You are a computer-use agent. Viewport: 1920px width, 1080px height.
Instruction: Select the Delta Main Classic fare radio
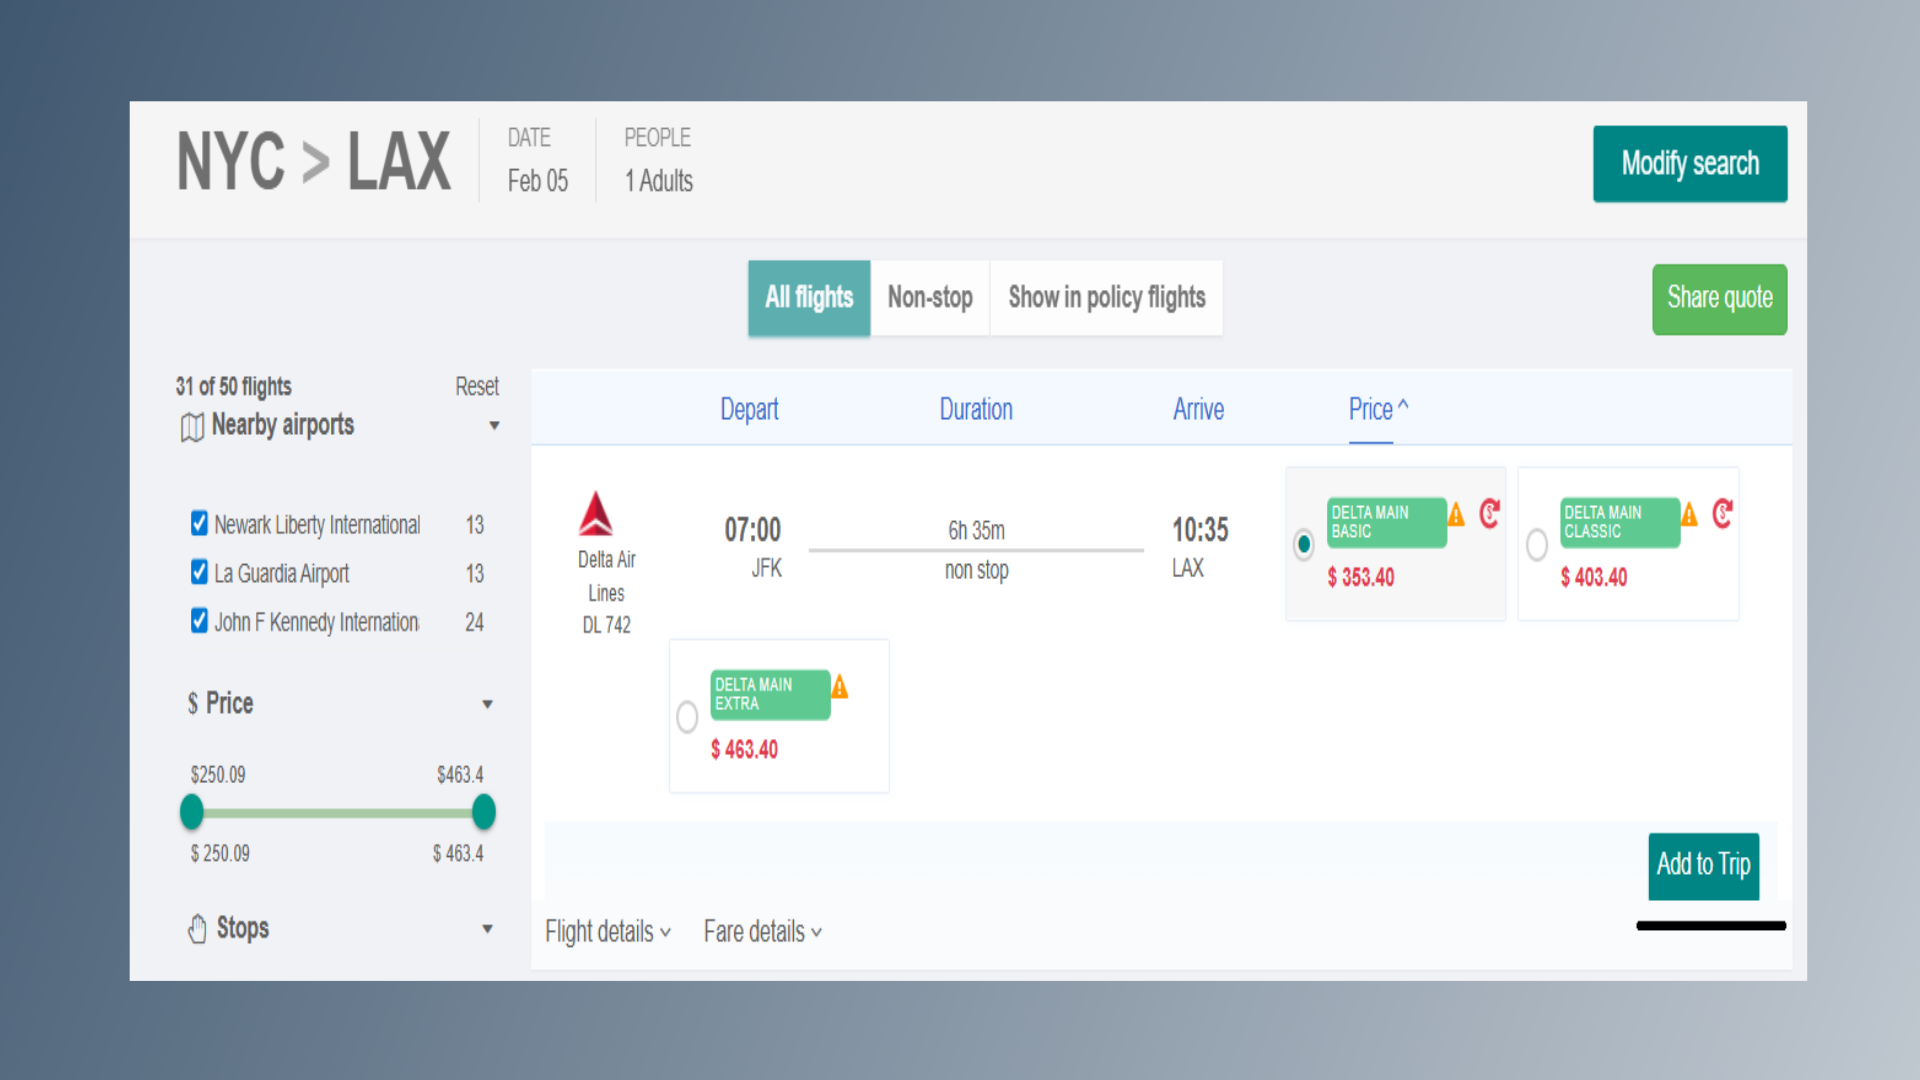click(x=1536, y=544)
